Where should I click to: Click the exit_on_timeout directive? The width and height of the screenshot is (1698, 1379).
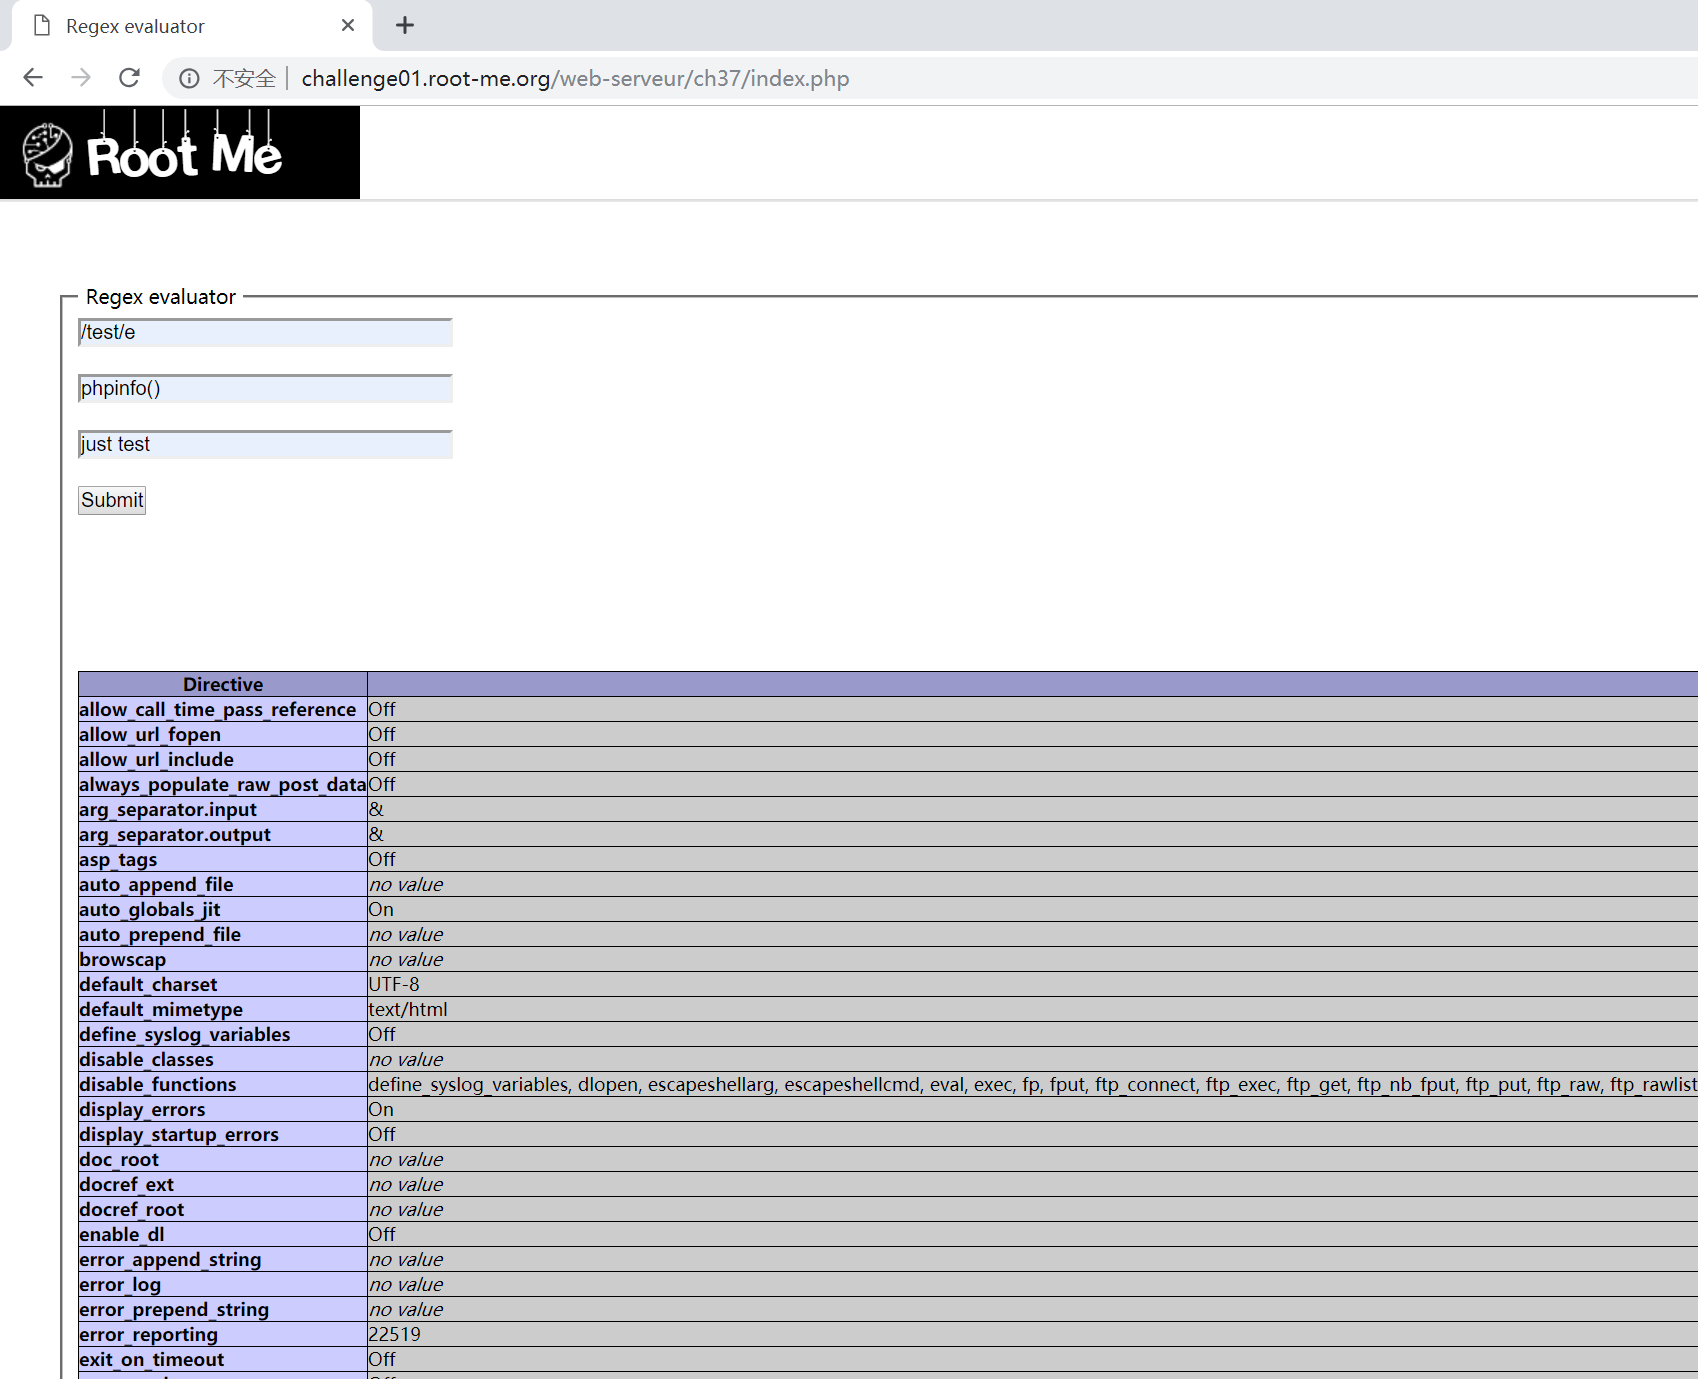click(x=152, y=1359)
